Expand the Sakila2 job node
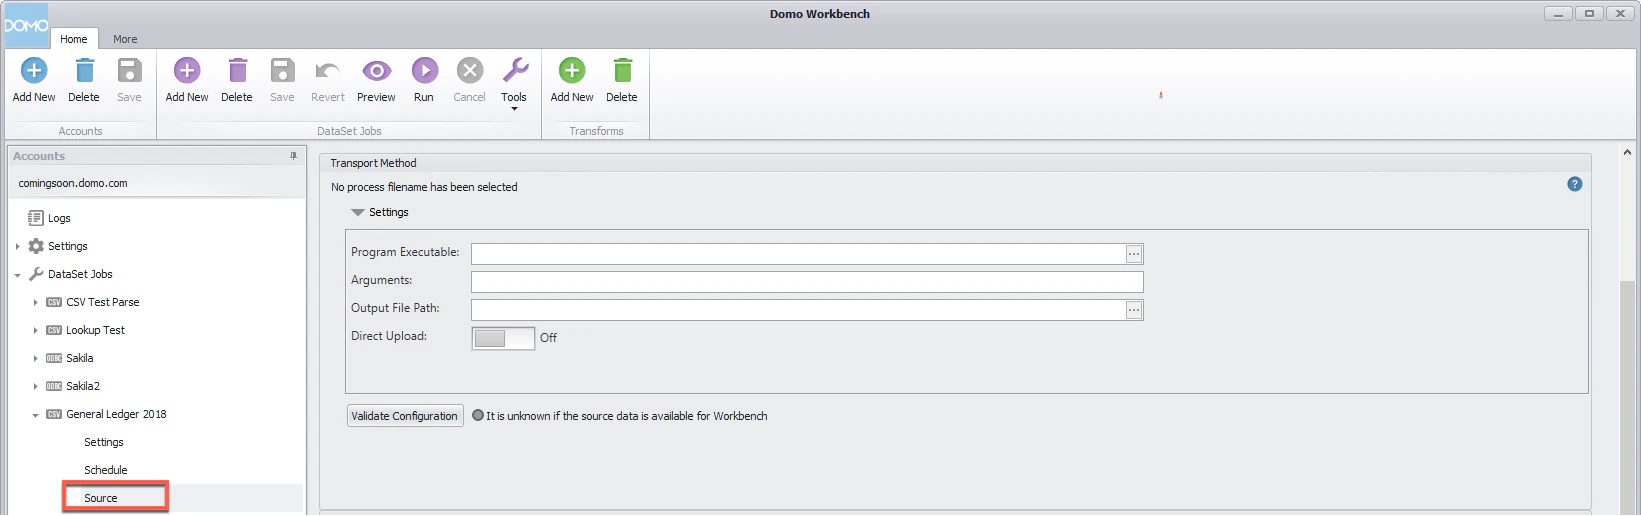This screenshot has width=1641, height=516. click(35, 386)
